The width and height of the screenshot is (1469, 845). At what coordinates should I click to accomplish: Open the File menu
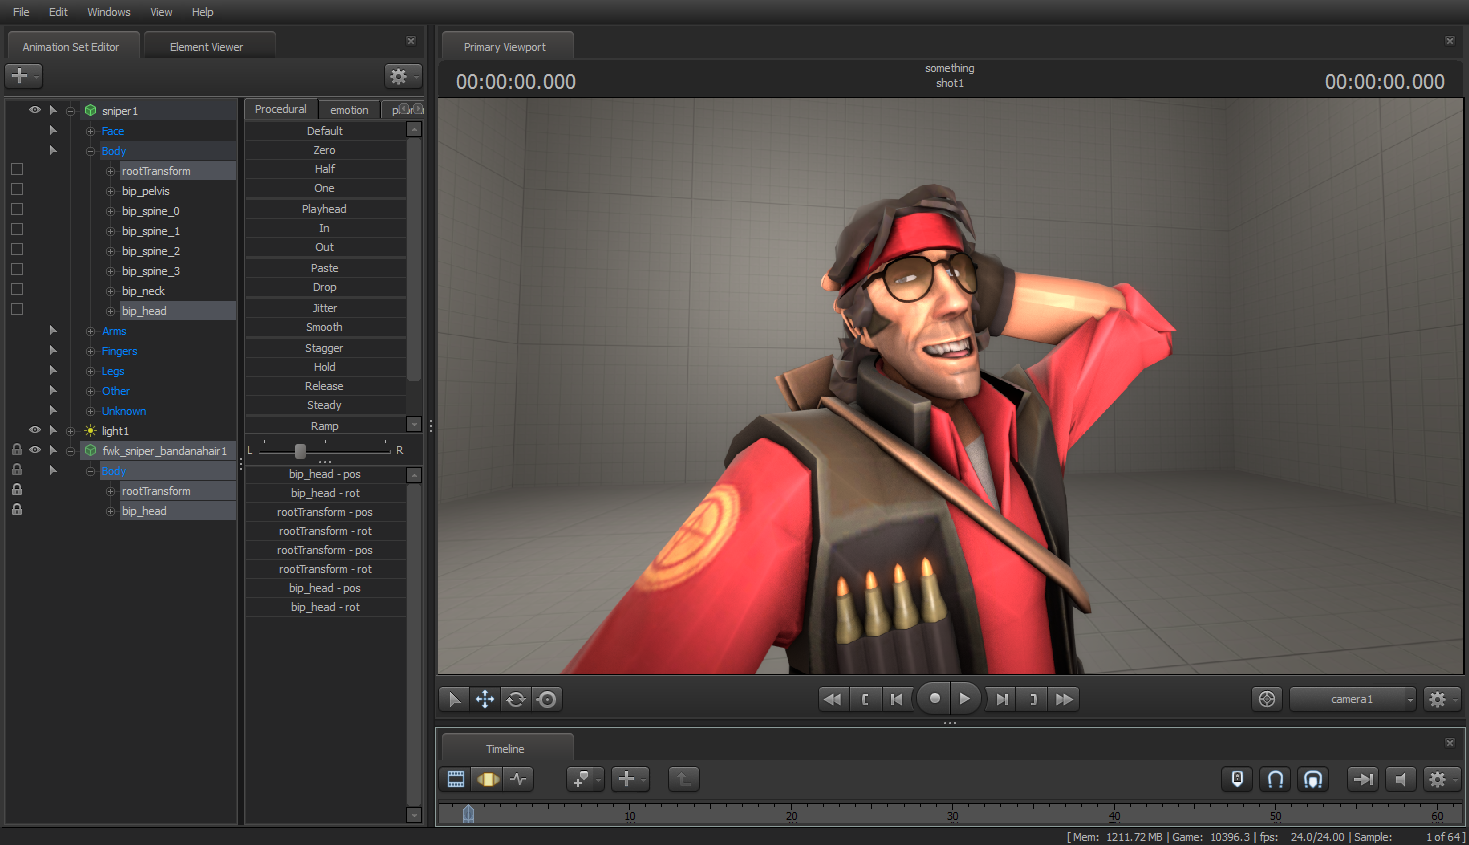point(21,12)
